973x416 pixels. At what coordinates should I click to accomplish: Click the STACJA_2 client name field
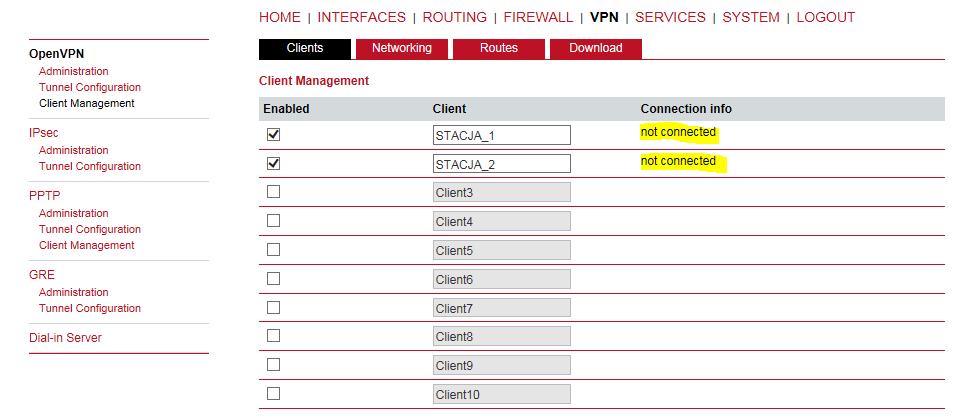click(501, 164)
